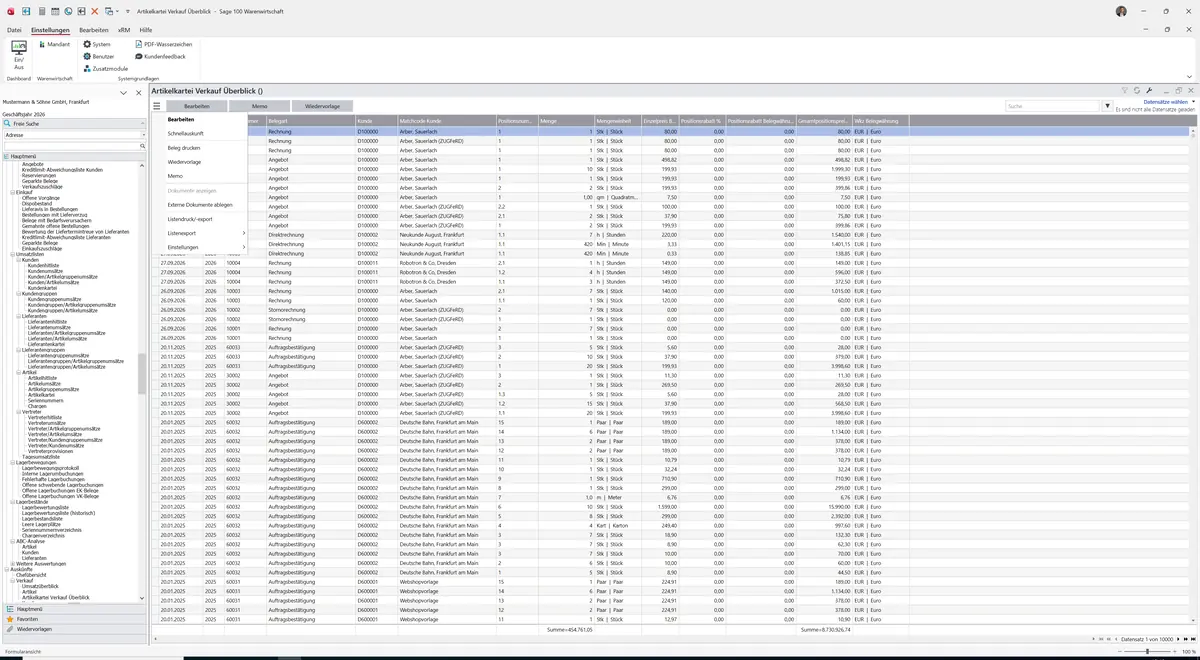1200x660 pixels.
Task: Expand Weitere Auswertungen tree node
Action: coord(12,563)
